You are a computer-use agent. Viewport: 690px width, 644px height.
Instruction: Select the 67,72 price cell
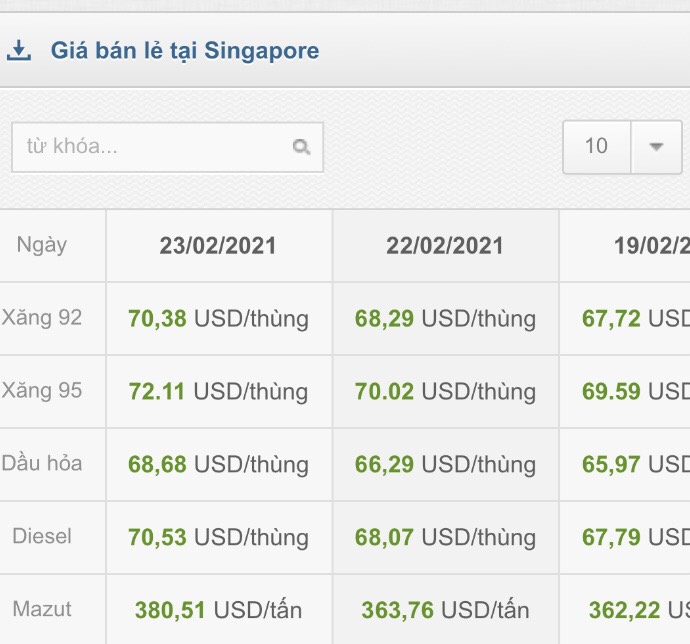625,318
